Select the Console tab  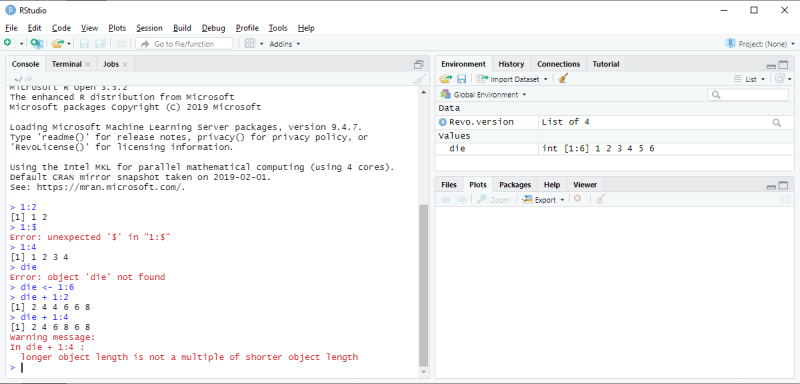[x=26, y=64]
